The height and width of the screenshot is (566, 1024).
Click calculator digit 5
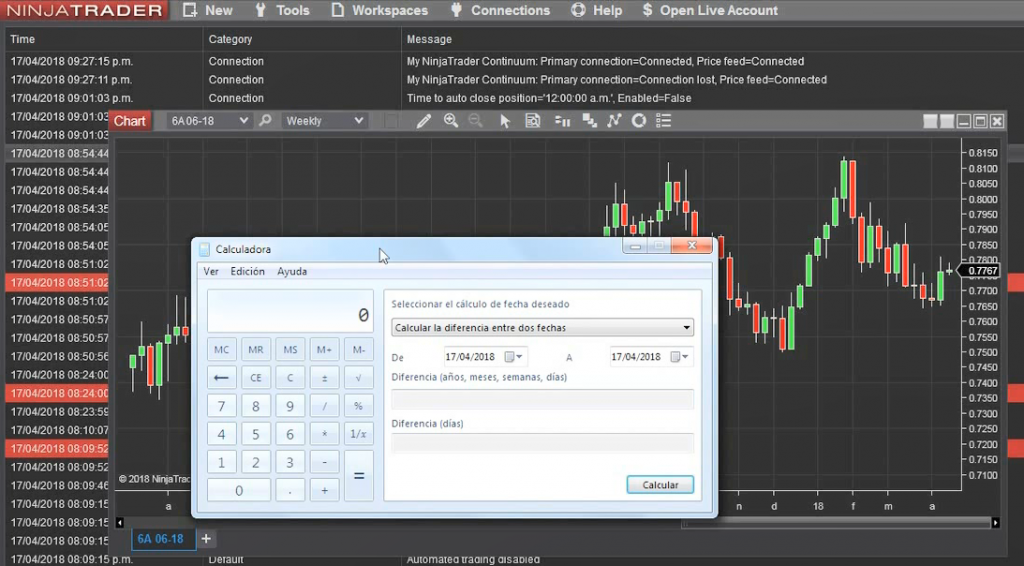tap(256, 434)
